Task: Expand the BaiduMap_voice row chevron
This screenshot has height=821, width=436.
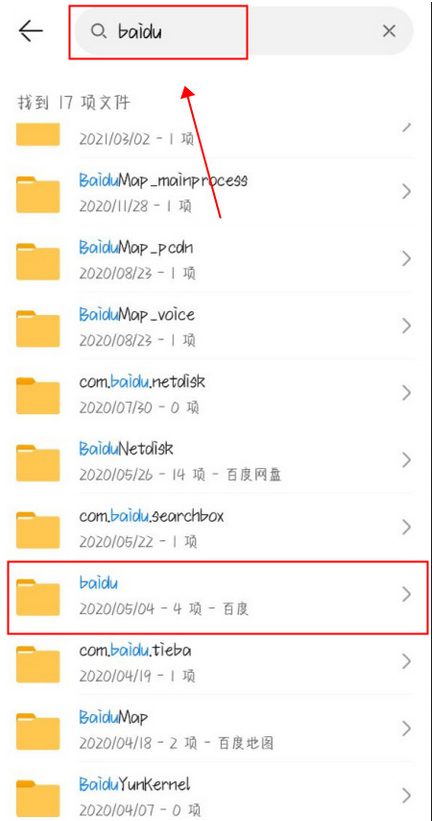Action: [406, 326]
